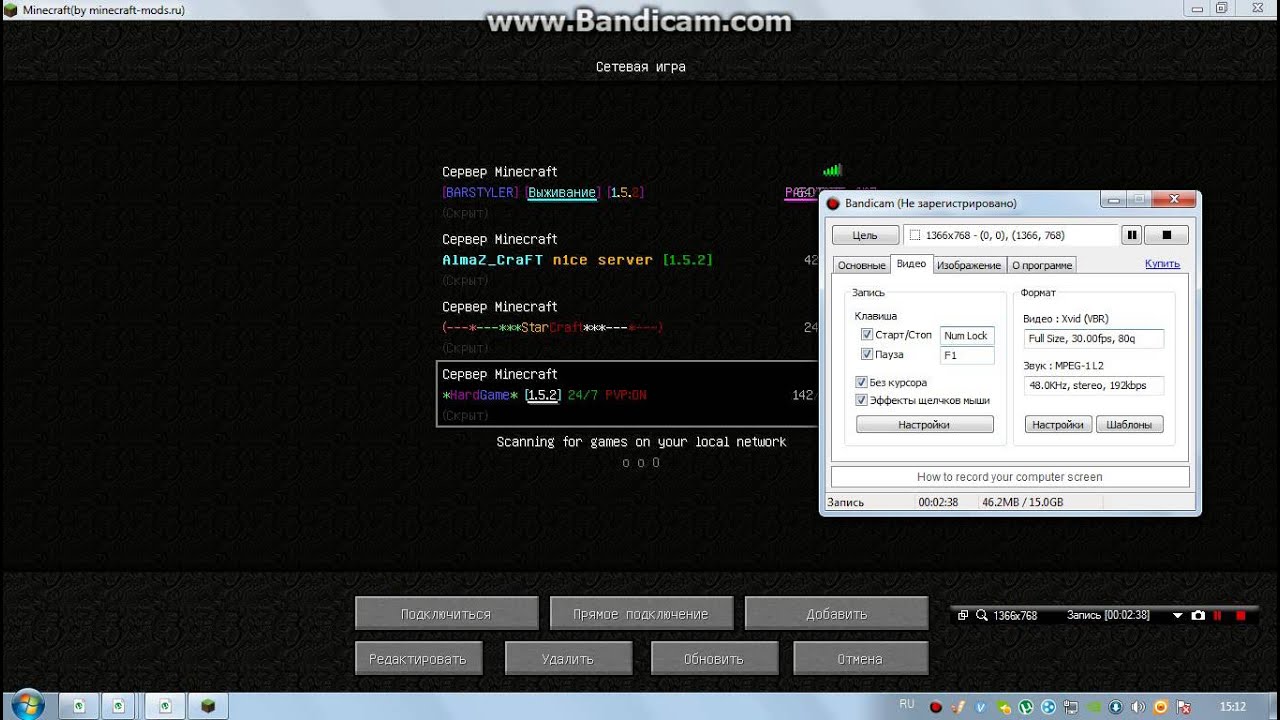Click the first uTorrent file taskbar button
This screenshot has height=720, width=1280.
tap(79, 705)
